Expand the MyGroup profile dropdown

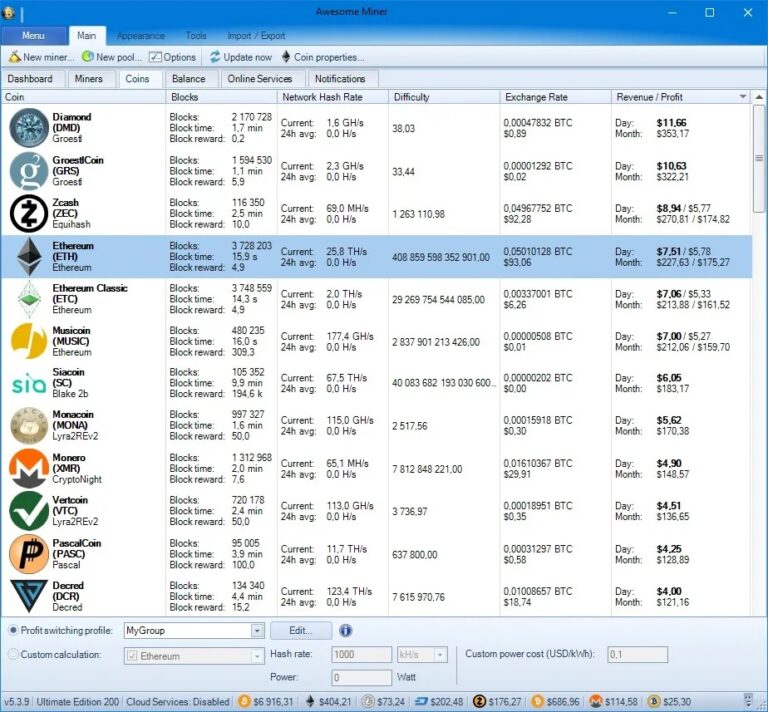click(257, 631)
